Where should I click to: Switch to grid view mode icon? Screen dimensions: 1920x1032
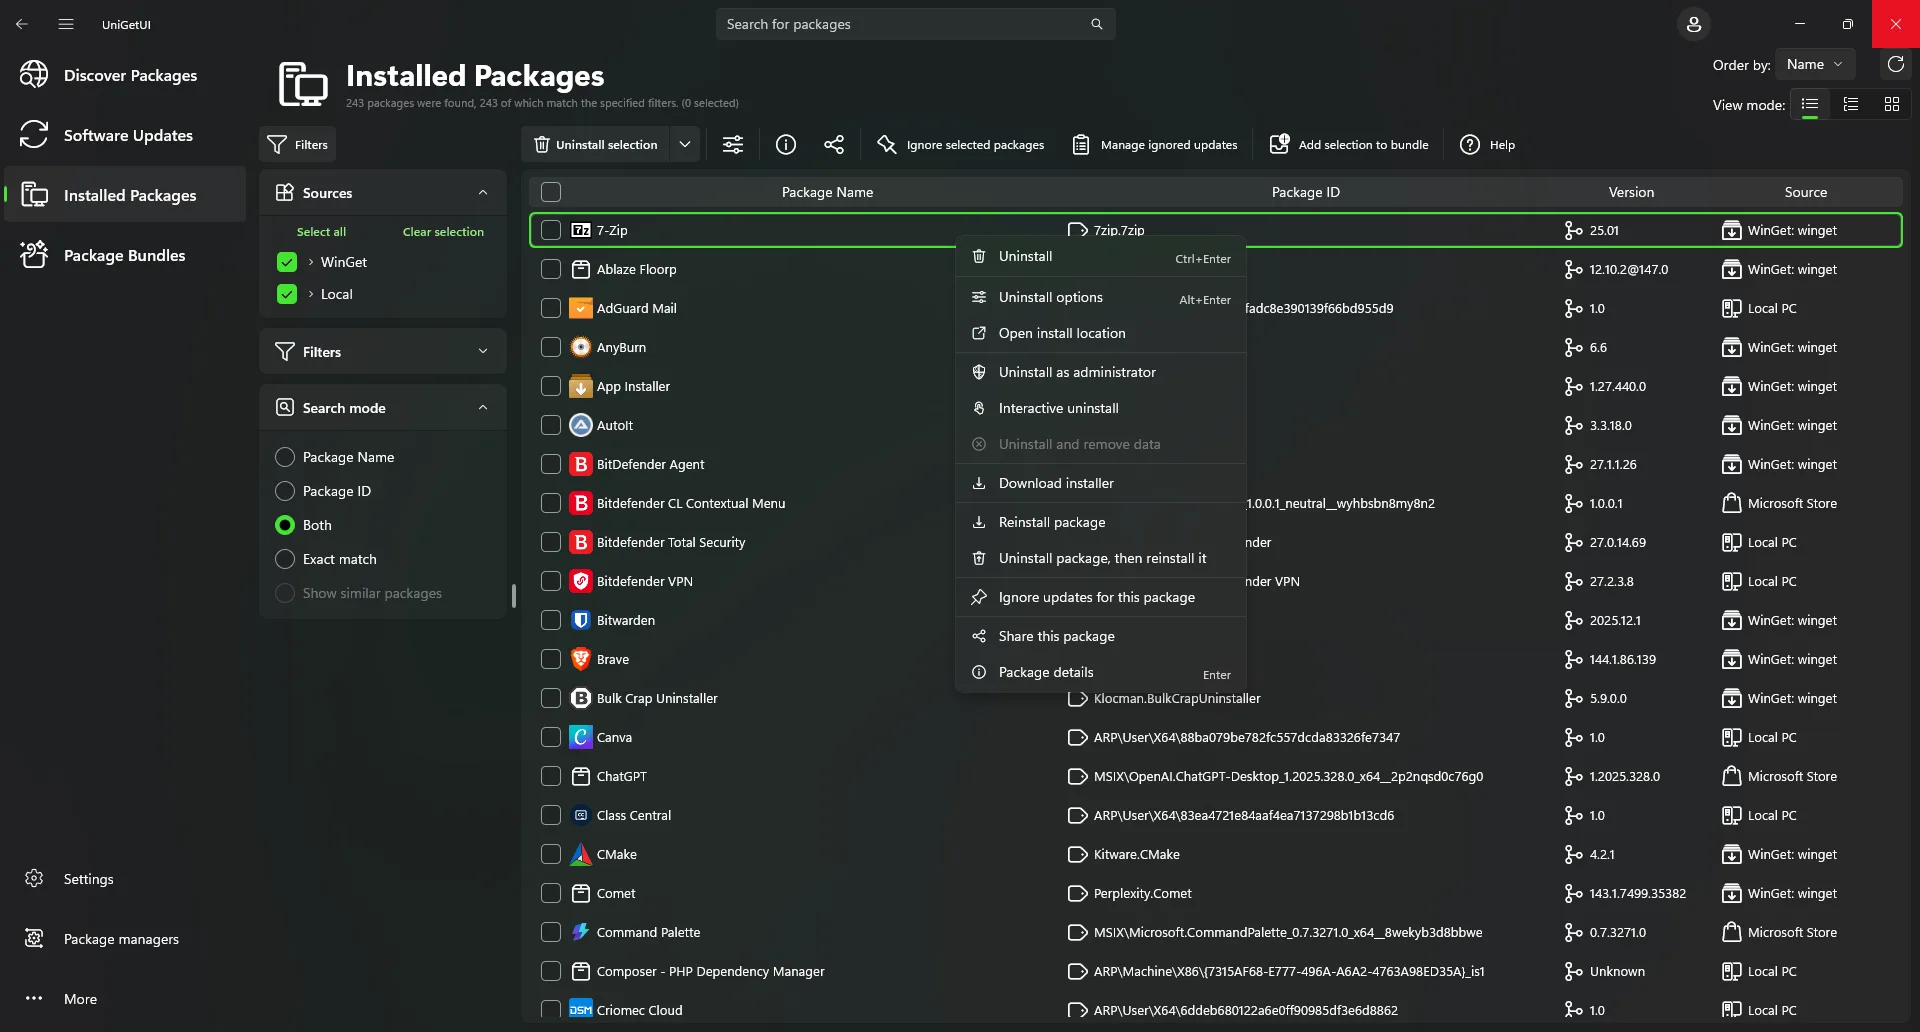click(1891, 104)
